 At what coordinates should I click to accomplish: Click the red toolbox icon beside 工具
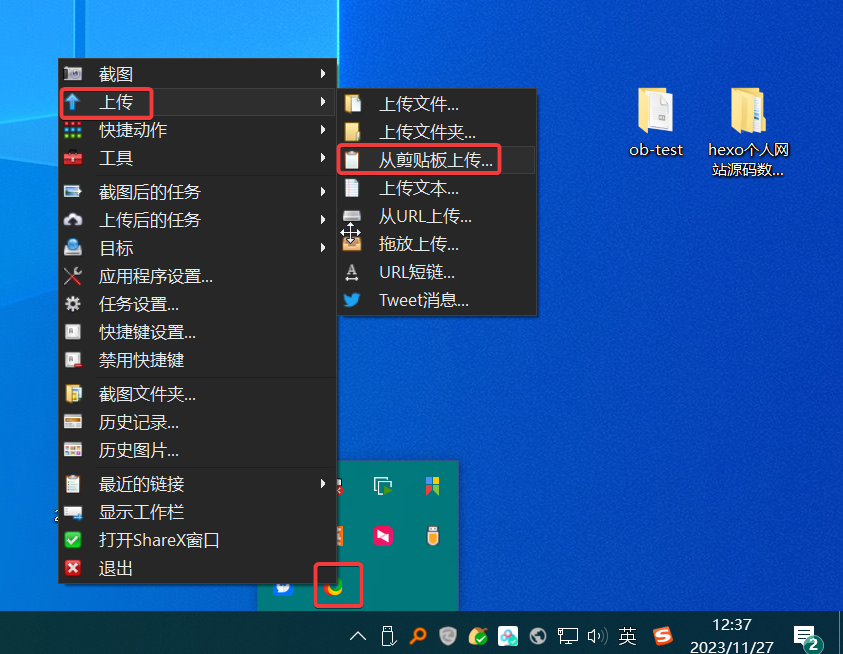pyautogui.click(x=73, y=158)
